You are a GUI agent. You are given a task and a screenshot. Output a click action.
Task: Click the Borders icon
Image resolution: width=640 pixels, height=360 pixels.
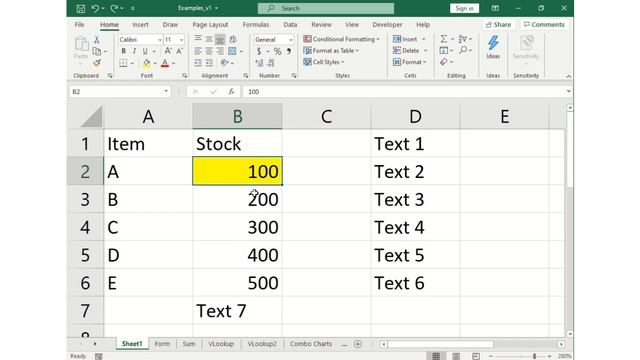[123, 63]
